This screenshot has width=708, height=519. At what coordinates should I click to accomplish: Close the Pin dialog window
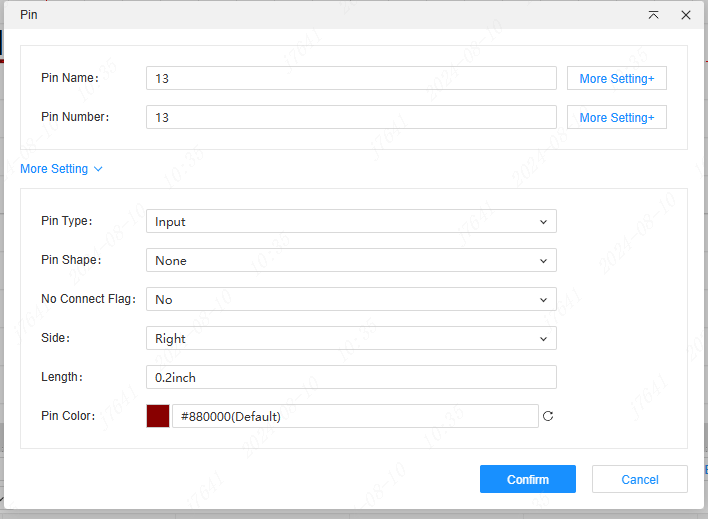(686, 15)
